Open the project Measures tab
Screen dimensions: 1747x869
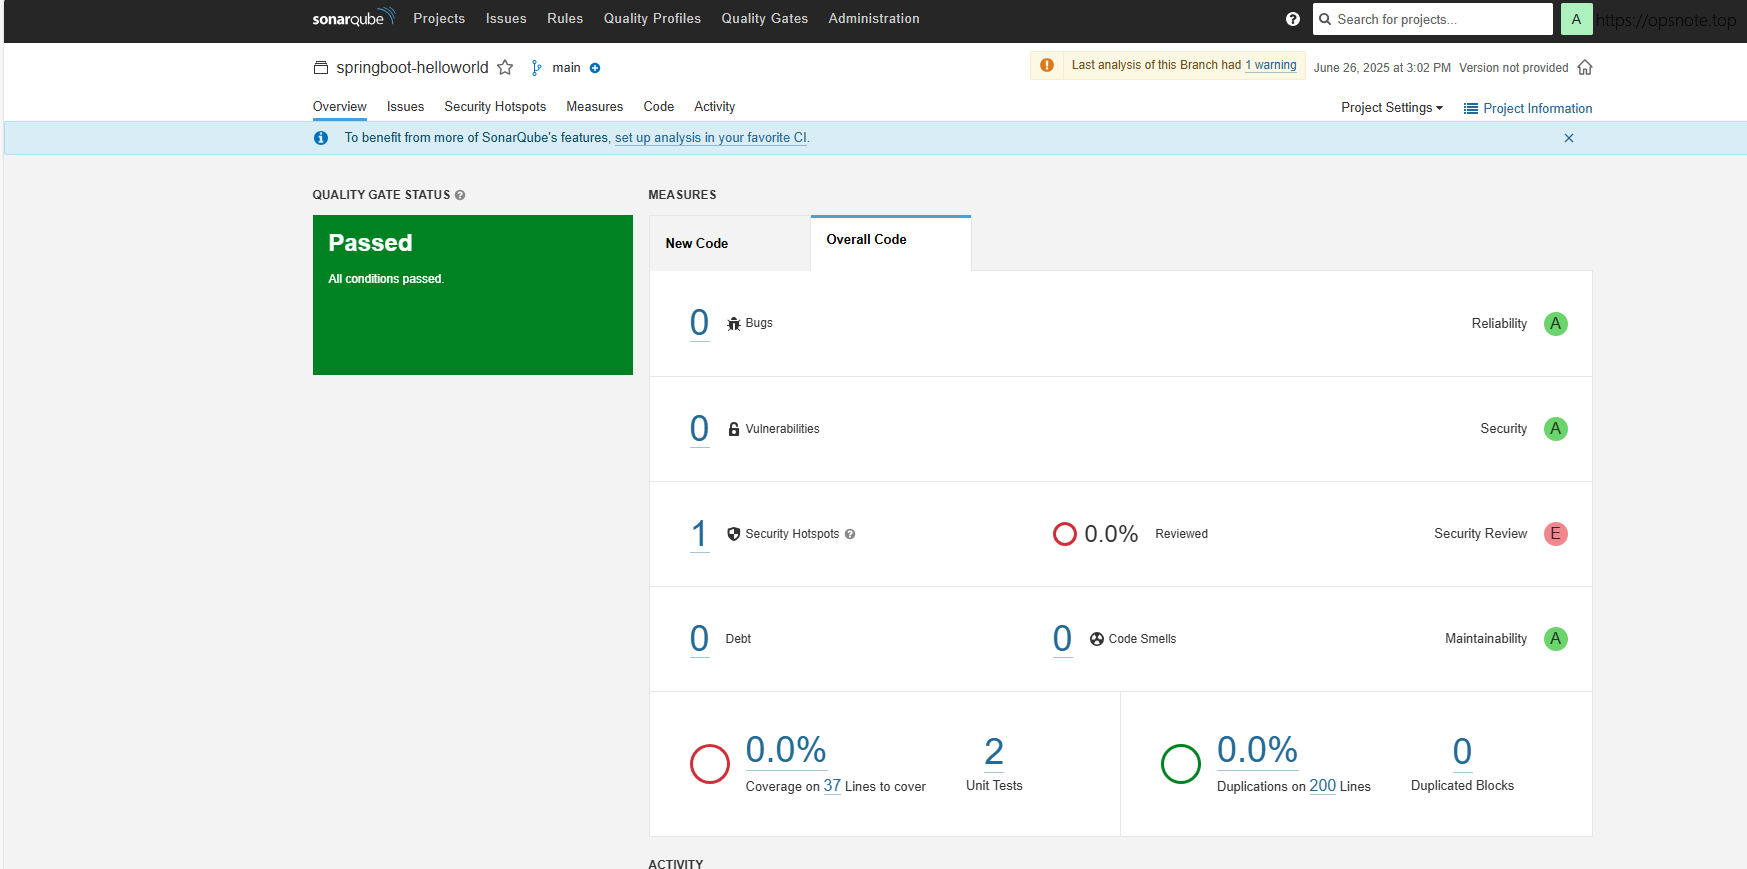point(594,107)
